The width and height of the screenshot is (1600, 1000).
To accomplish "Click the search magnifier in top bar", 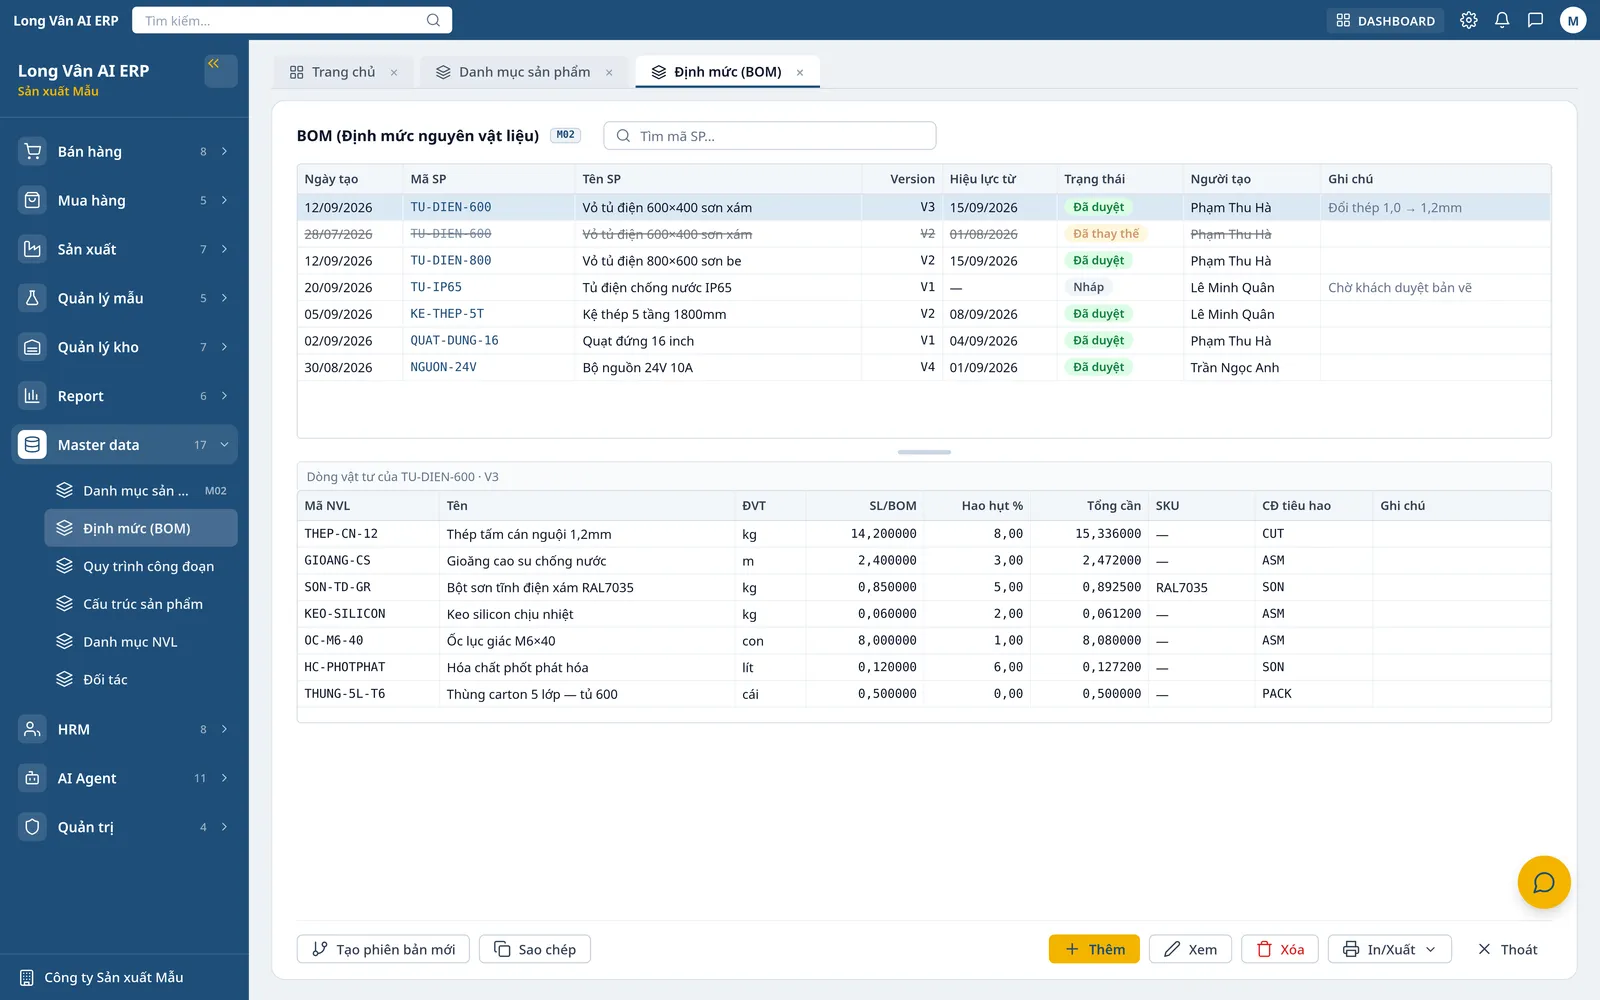I will (x=433, y=20).
